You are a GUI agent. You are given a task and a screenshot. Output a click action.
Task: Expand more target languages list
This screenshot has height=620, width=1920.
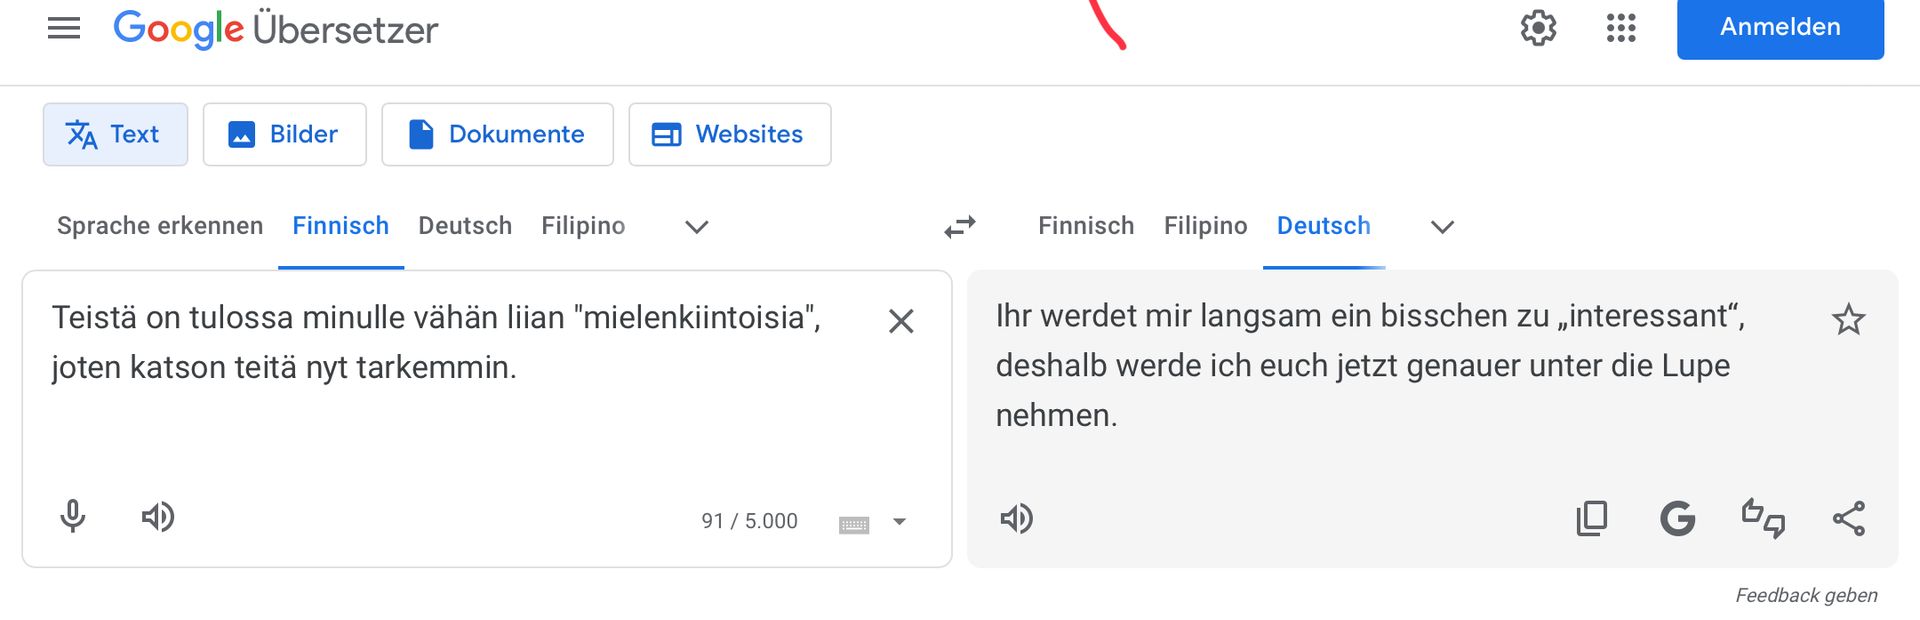coord(1442,227)
